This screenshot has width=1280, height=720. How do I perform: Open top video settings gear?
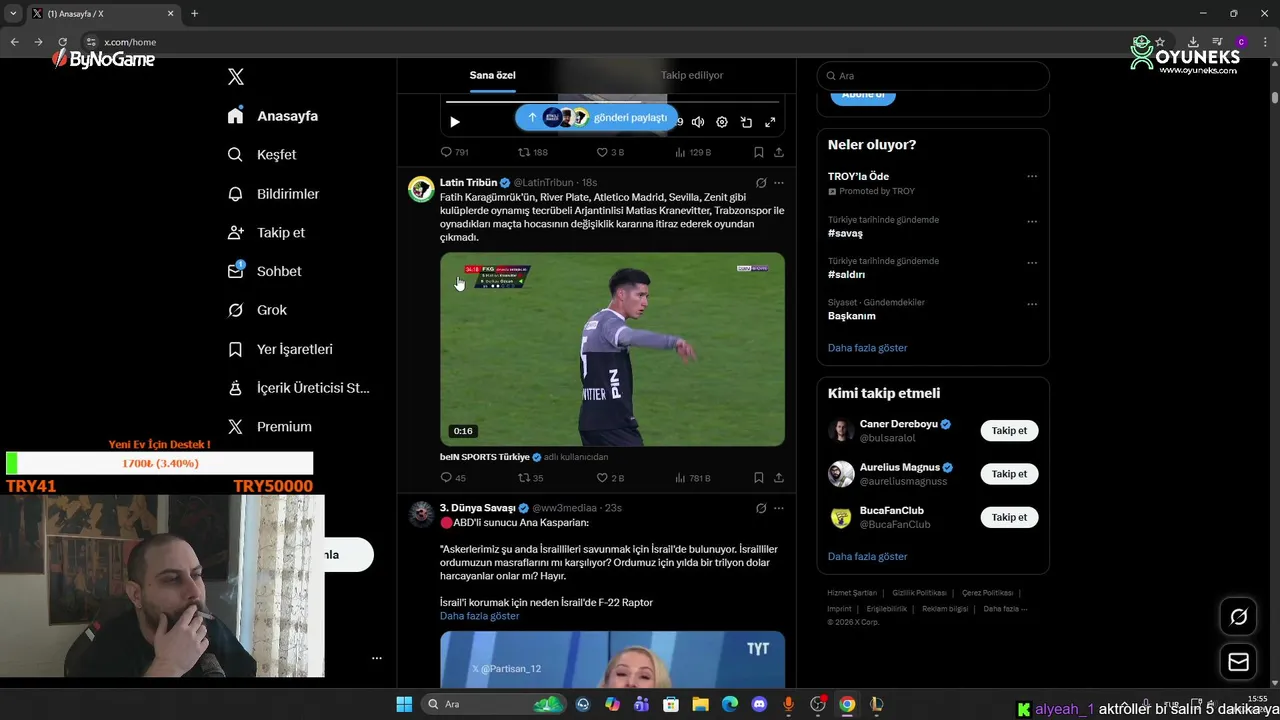point(722,122)
